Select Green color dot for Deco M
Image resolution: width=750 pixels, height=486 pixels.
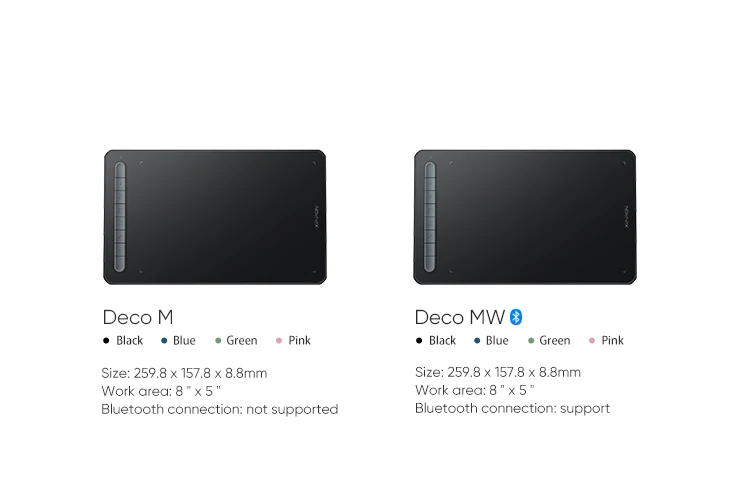pyautogui.click(x=218, y=341)
